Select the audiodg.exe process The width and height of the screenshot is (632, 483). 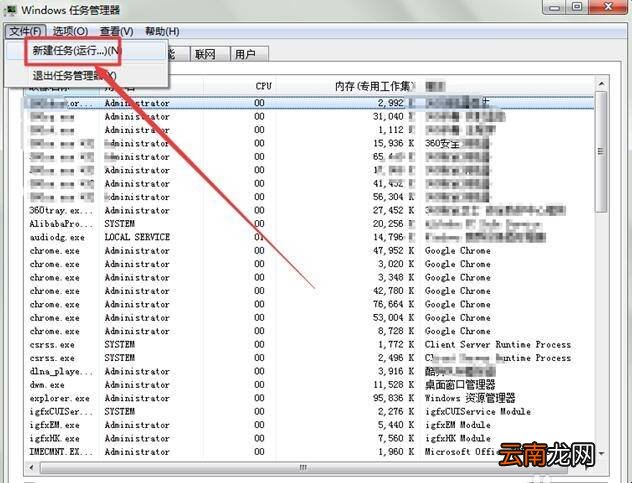point(57,237)
